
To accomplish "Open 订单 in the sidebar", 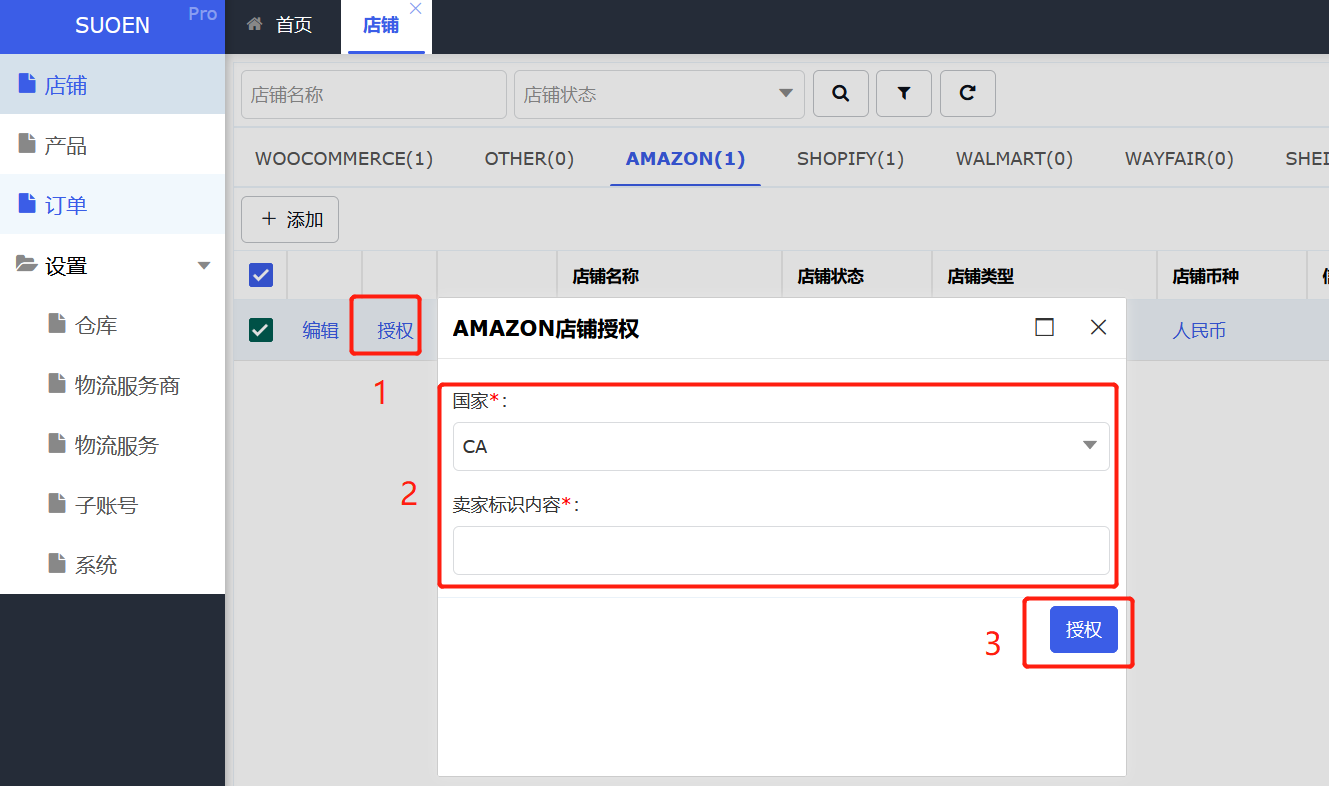I will [x=112, y=205].
